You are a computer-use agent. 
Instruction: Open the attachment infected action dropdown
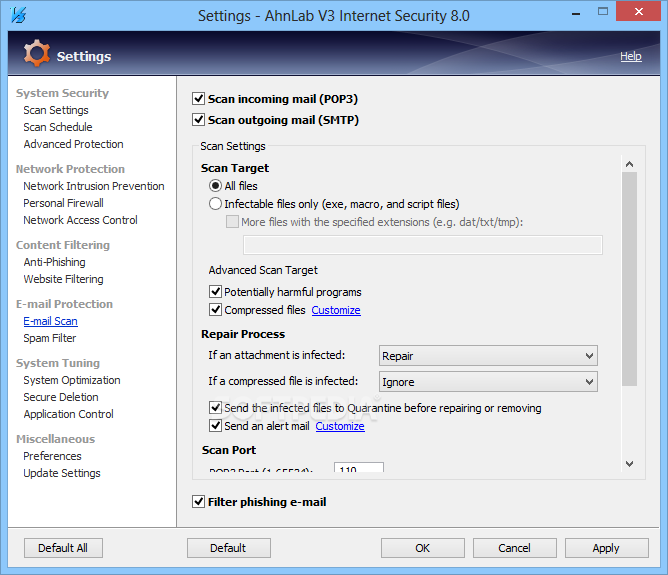(488, 356)
